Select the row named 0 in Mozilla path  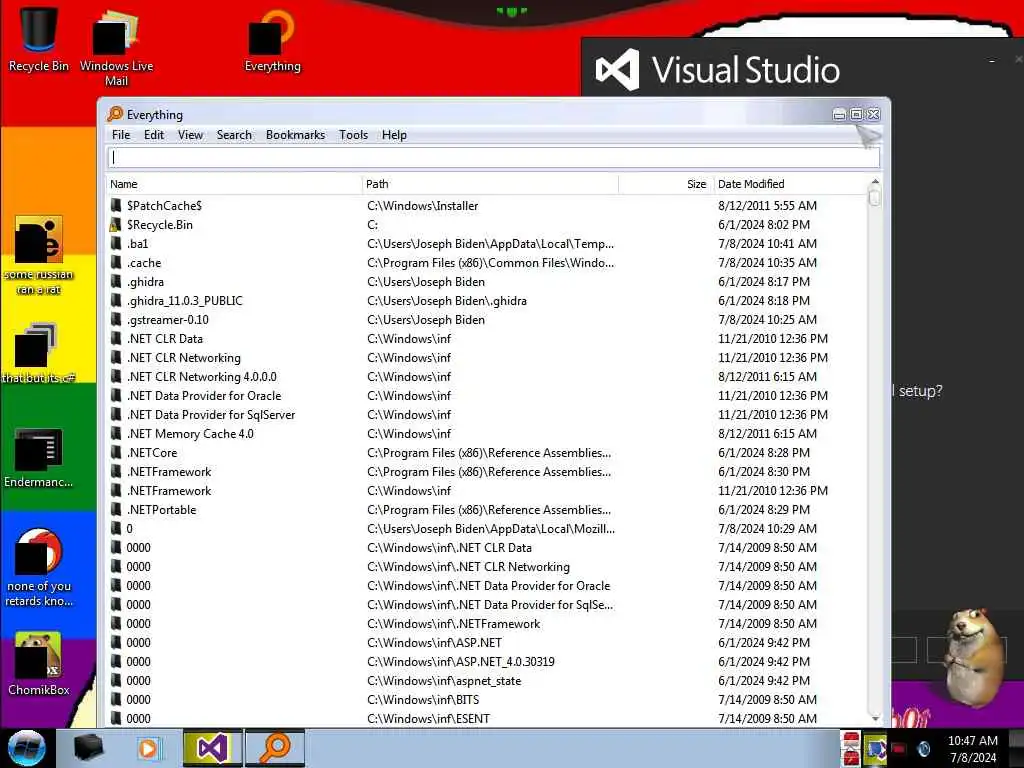point(487,528)
